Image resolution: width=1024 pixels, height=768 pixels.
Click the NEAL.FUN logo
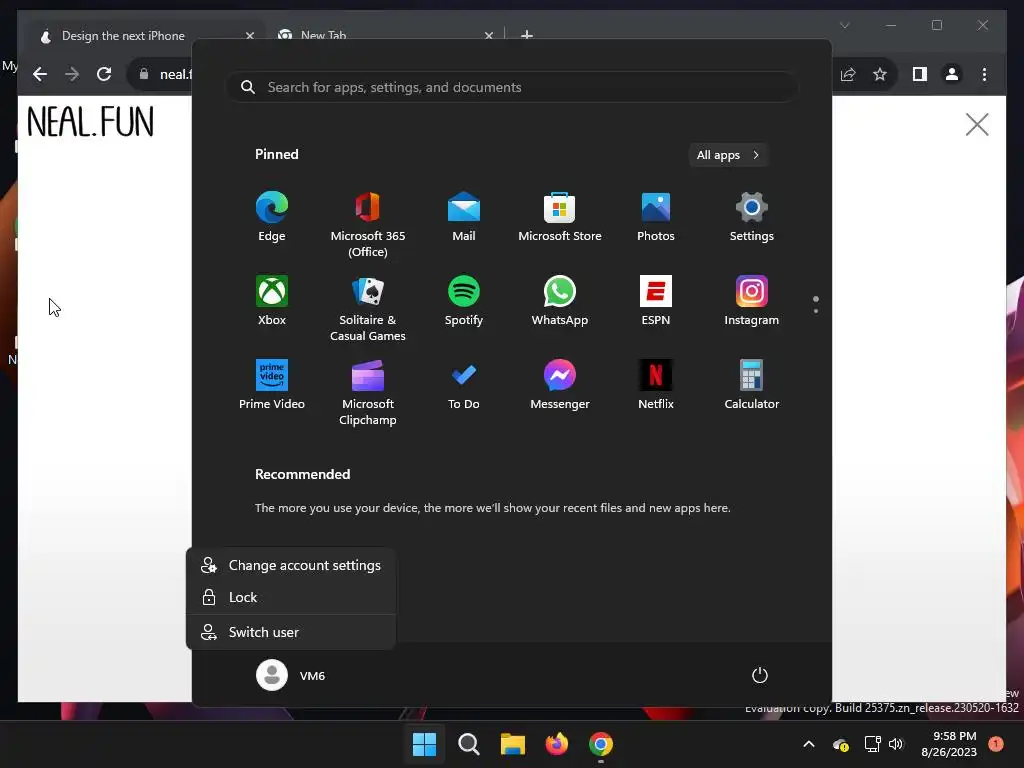pyautogui.click(x=91, y=122)
